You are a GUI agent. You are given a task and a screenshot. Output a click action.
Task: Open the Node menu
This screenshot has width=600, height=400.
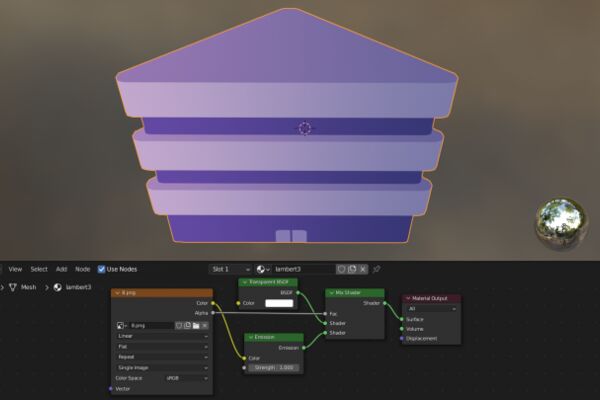click(83, 269)
